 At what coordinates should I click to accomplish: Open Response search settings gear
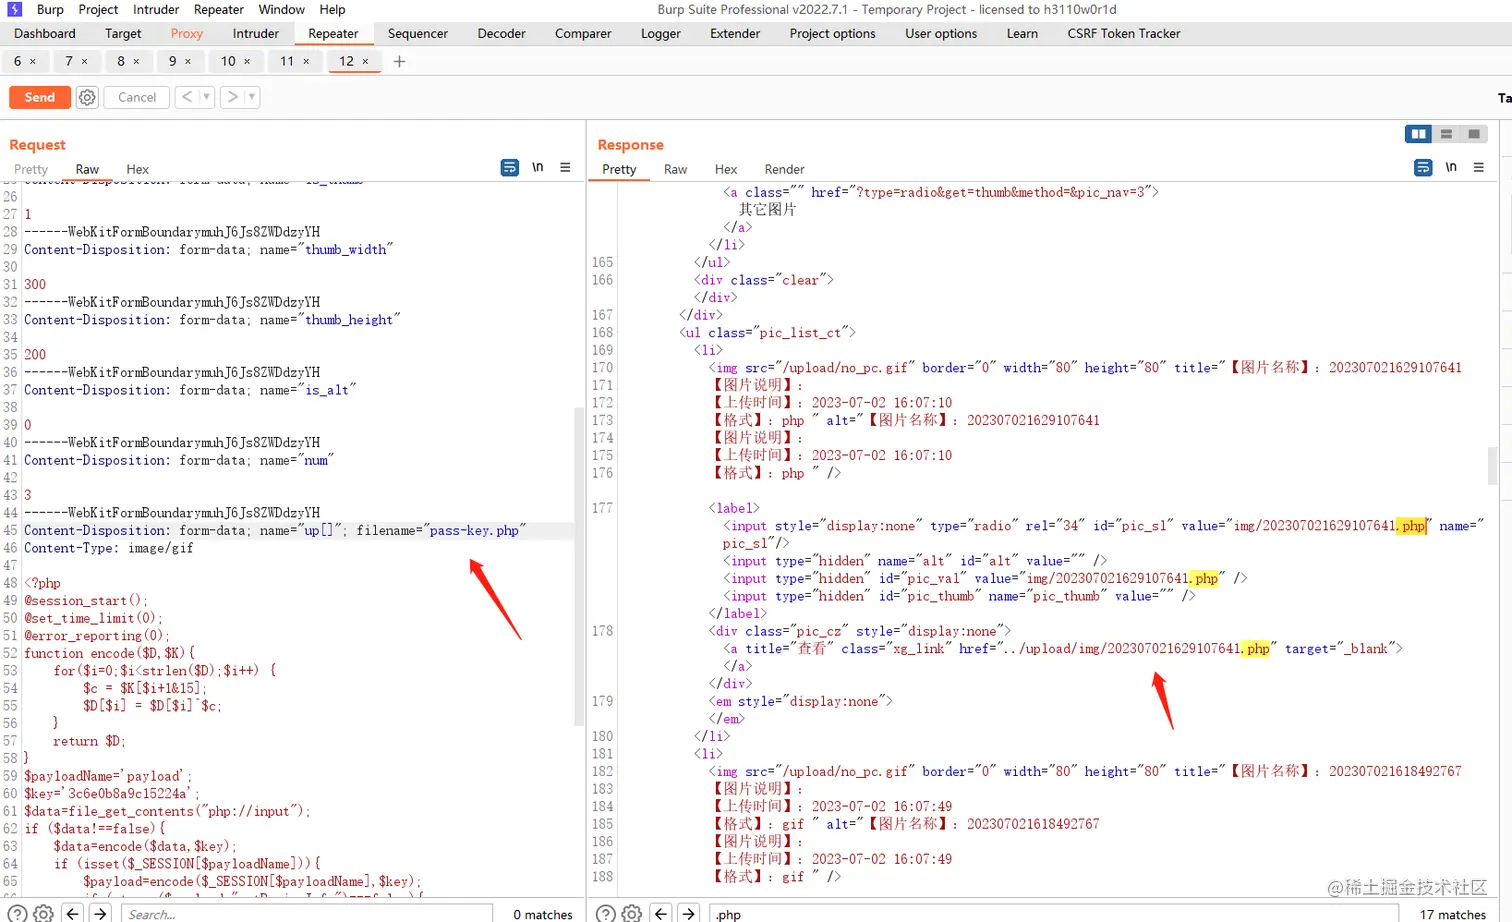coord(632,913)
